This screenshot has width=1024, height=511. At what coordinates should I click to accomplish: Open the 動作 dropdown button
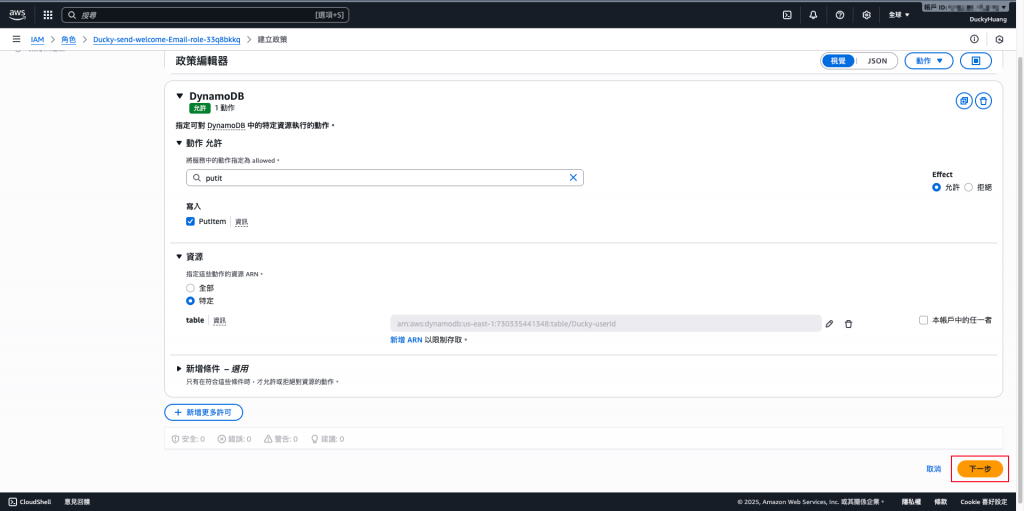coord(929,61)
